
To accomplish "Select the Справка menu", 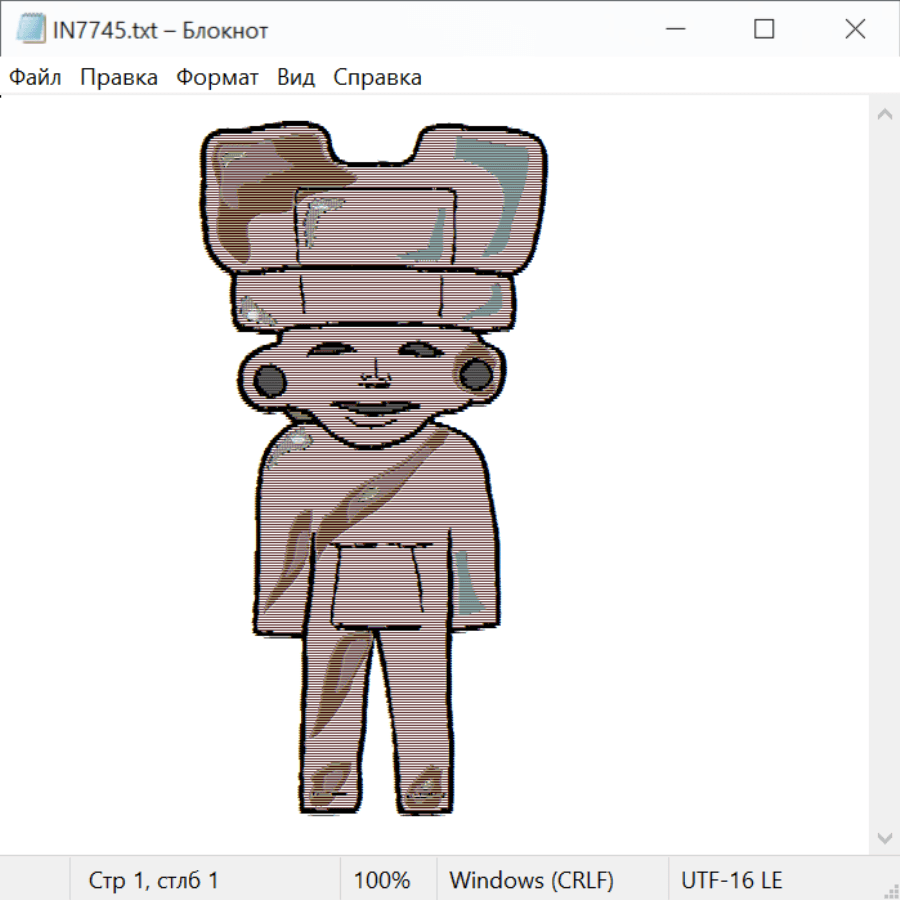I will (x=377, y=78).
